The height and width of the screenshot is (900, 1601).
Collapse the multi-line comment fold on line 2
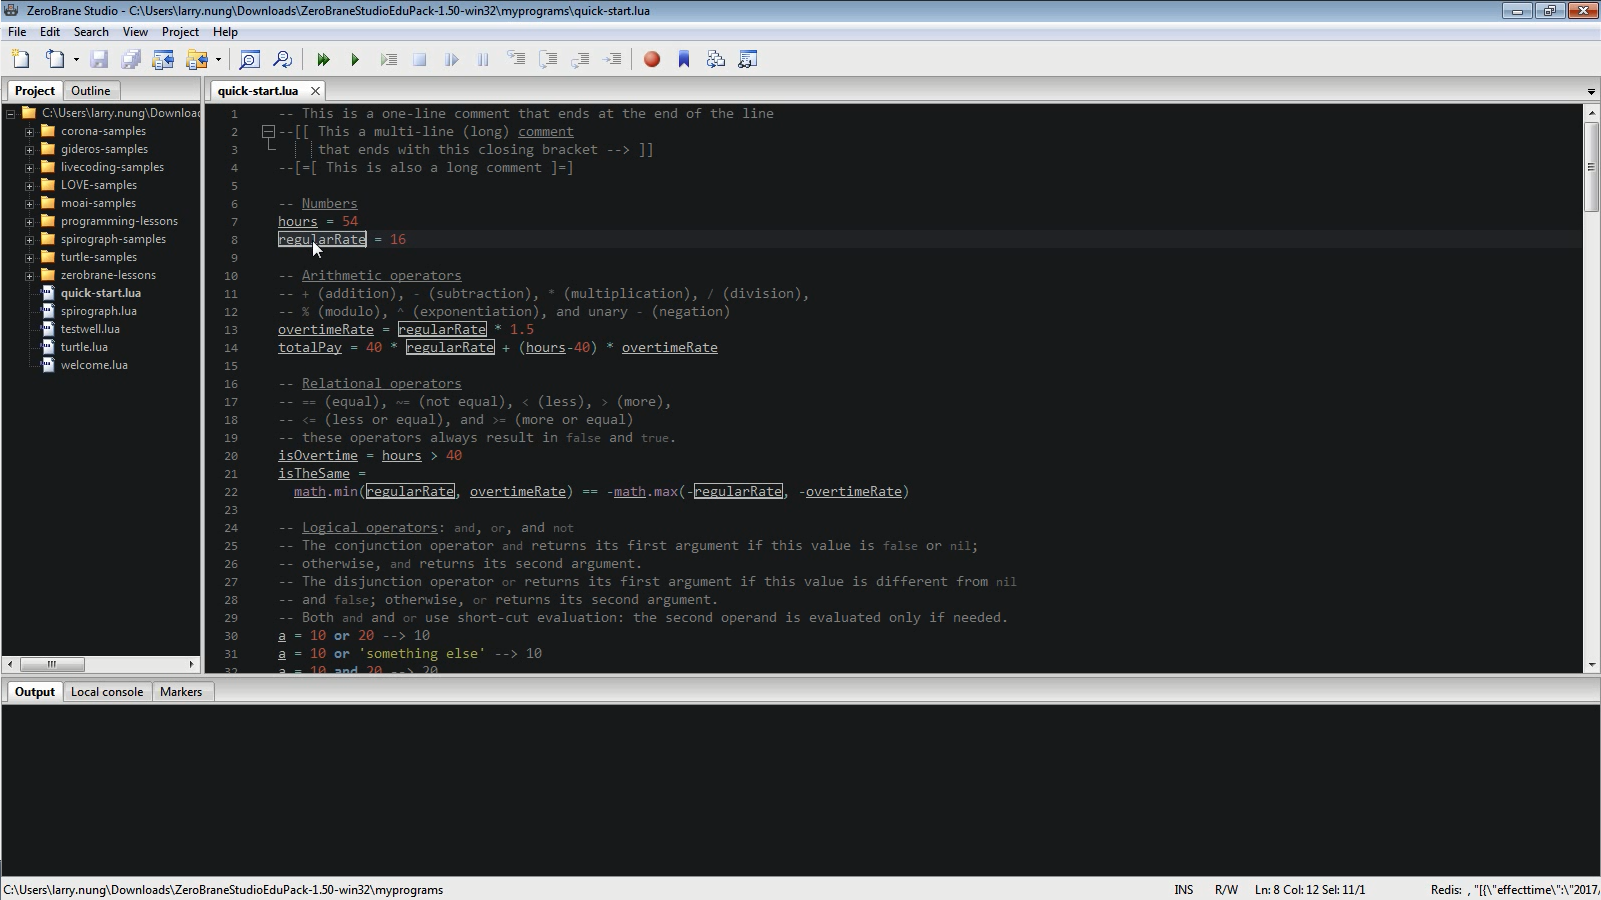pyautogui.click(x=268, y=132)
